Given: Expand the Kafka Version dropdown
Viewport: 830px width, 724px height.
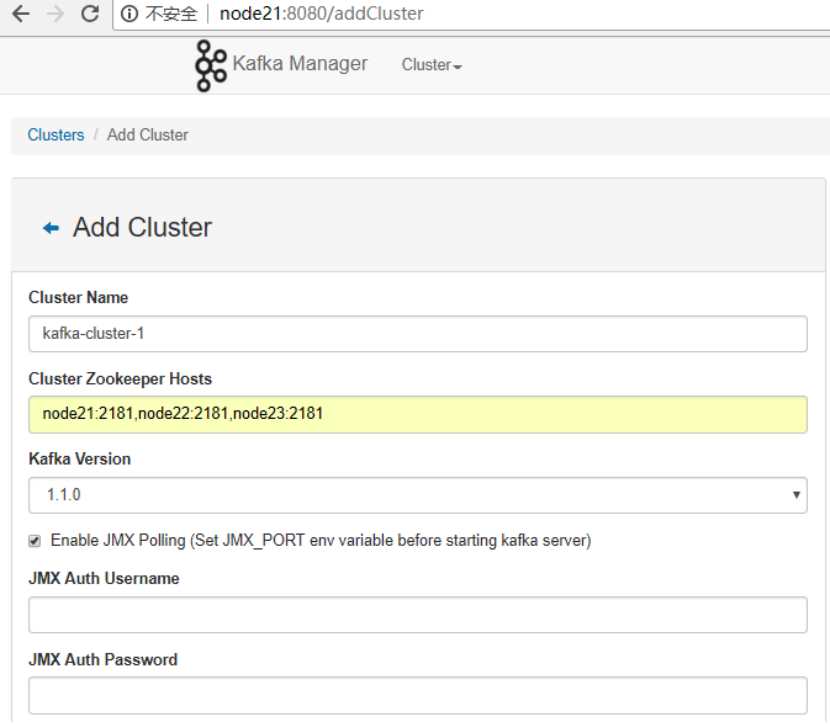Looking at the screenshot, I should [418, 495].
